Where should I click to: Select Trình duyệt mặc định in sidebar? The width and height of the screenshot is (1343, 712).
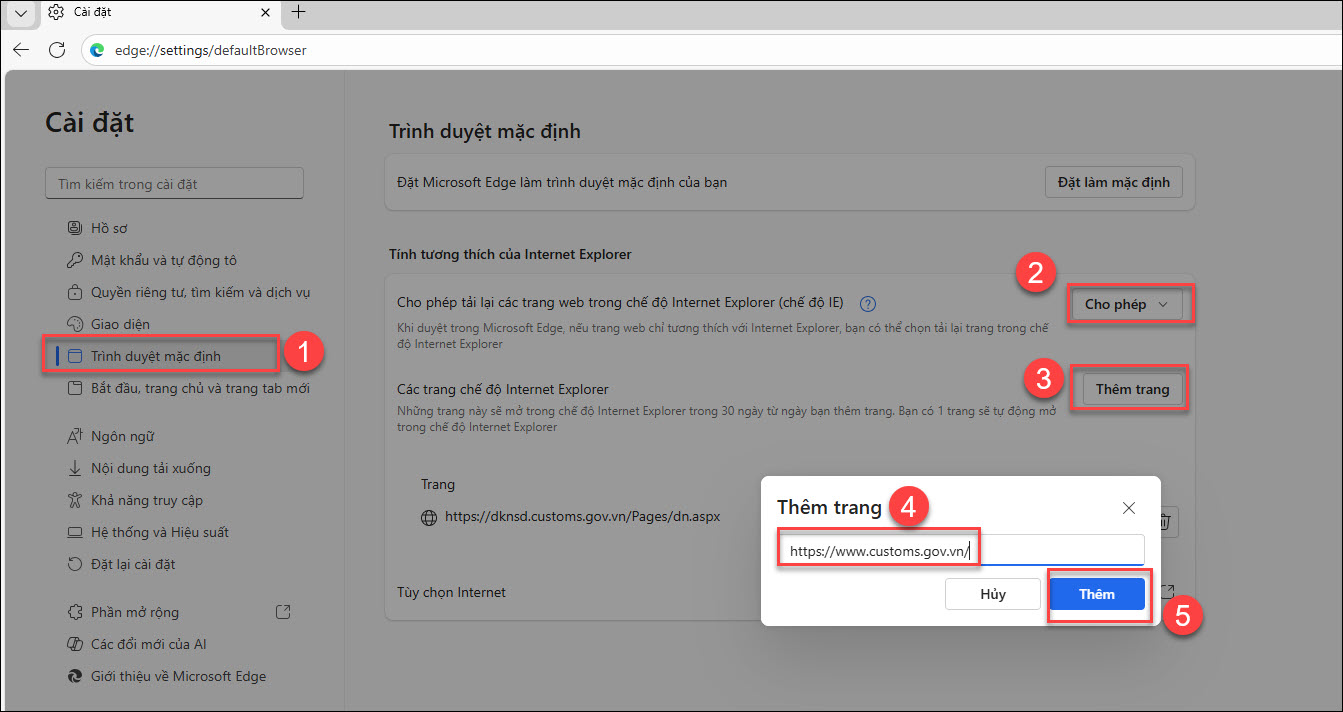(x=156, y=356)
